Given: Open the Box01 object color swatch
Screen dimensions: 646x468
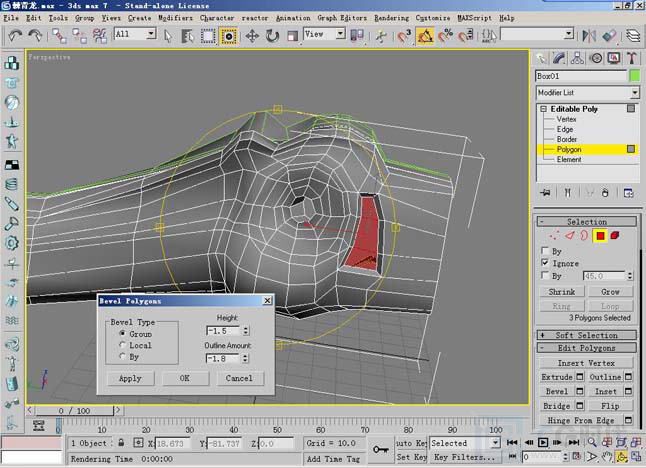Looking at the screenshot, I should pyautogui.click(x=634, y=76).
